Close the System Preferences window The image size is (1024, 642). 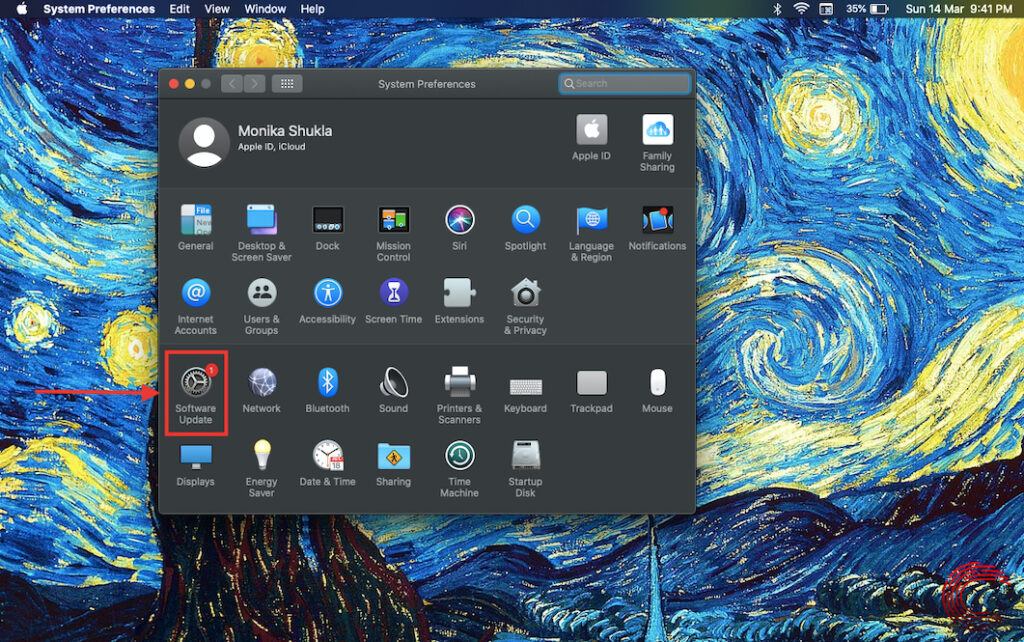click(174, 84)
